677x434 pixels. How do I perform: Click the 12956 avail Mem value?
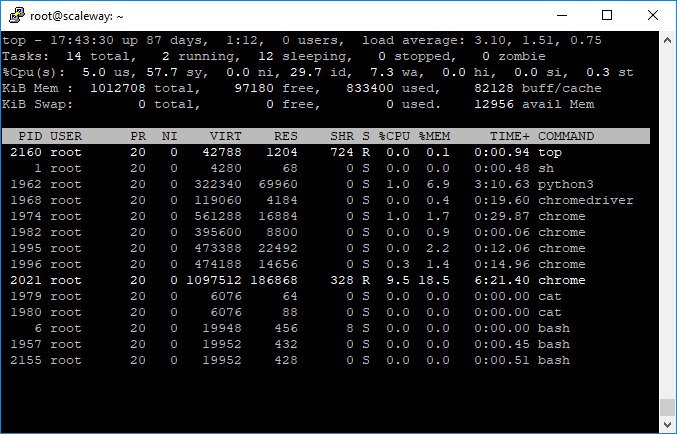point(494,104)
